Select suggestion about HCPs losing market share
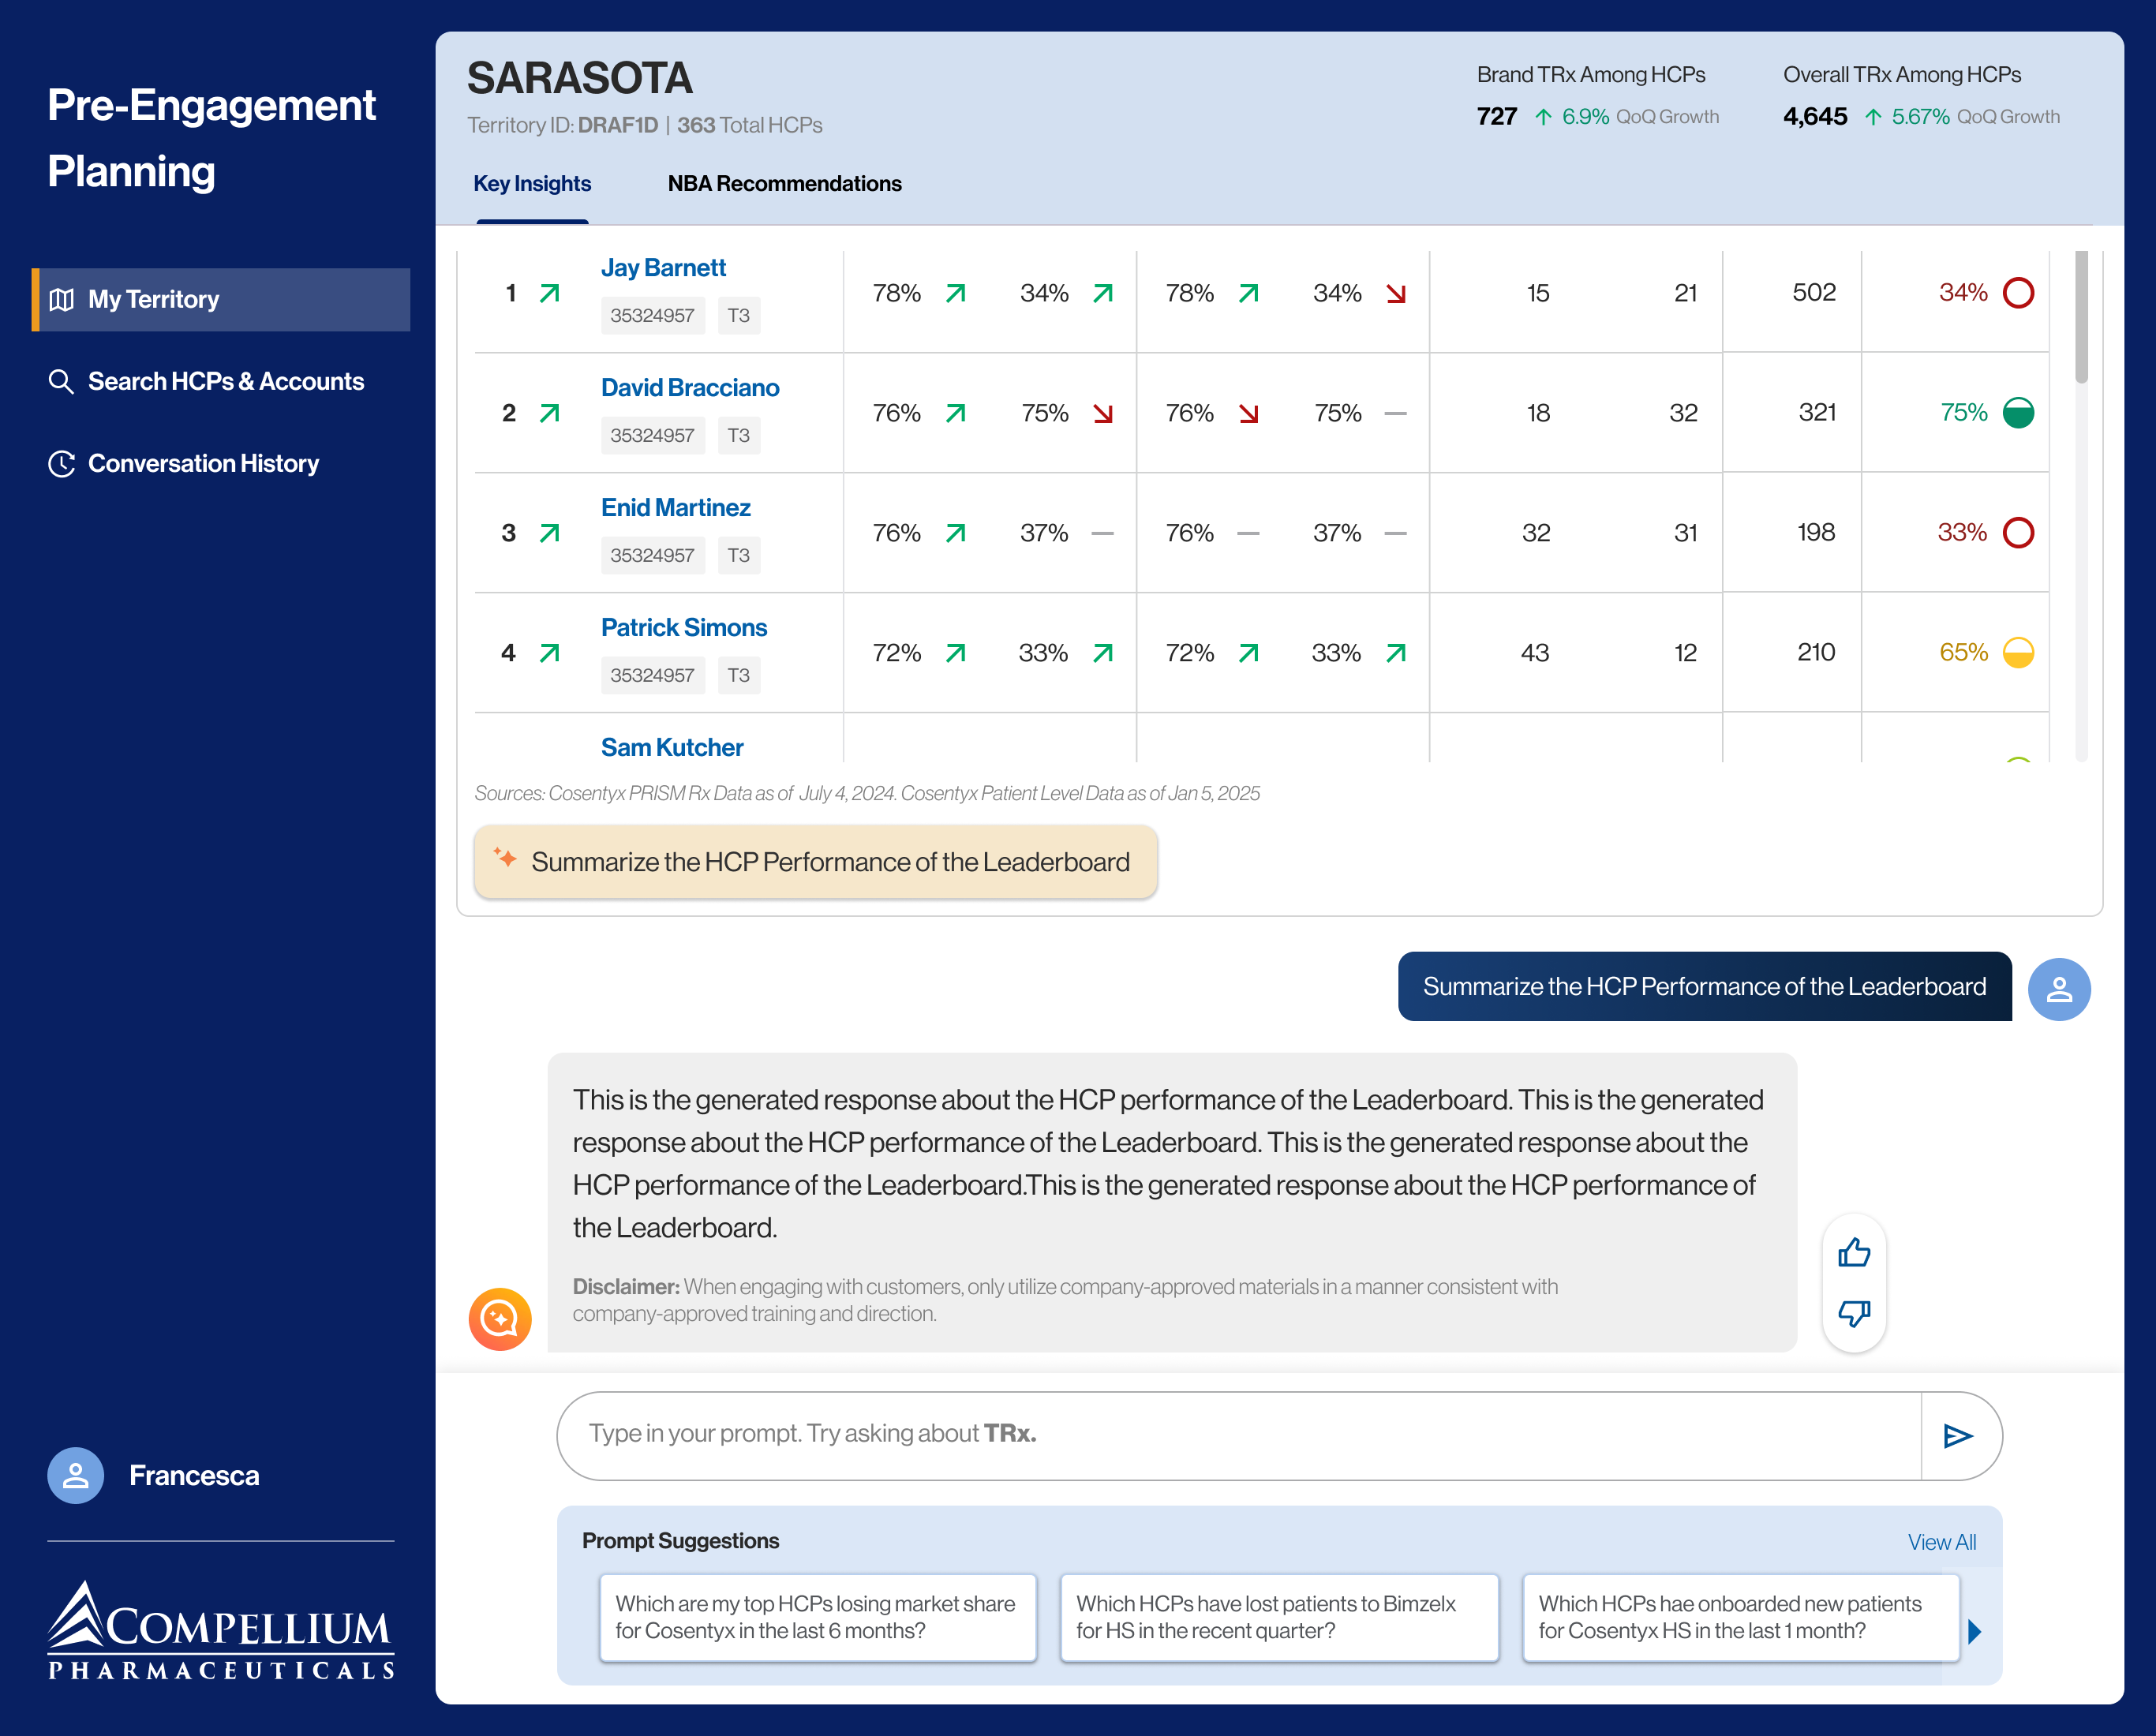Screen dimensions: 2156x1736 pos(818,1618)
